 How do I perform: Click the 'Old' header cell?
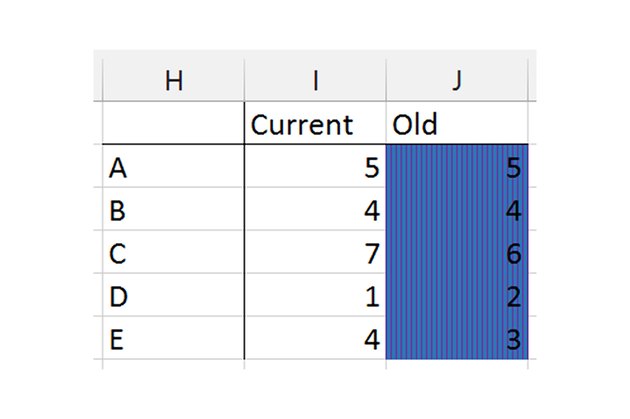[x=457, y=123]
